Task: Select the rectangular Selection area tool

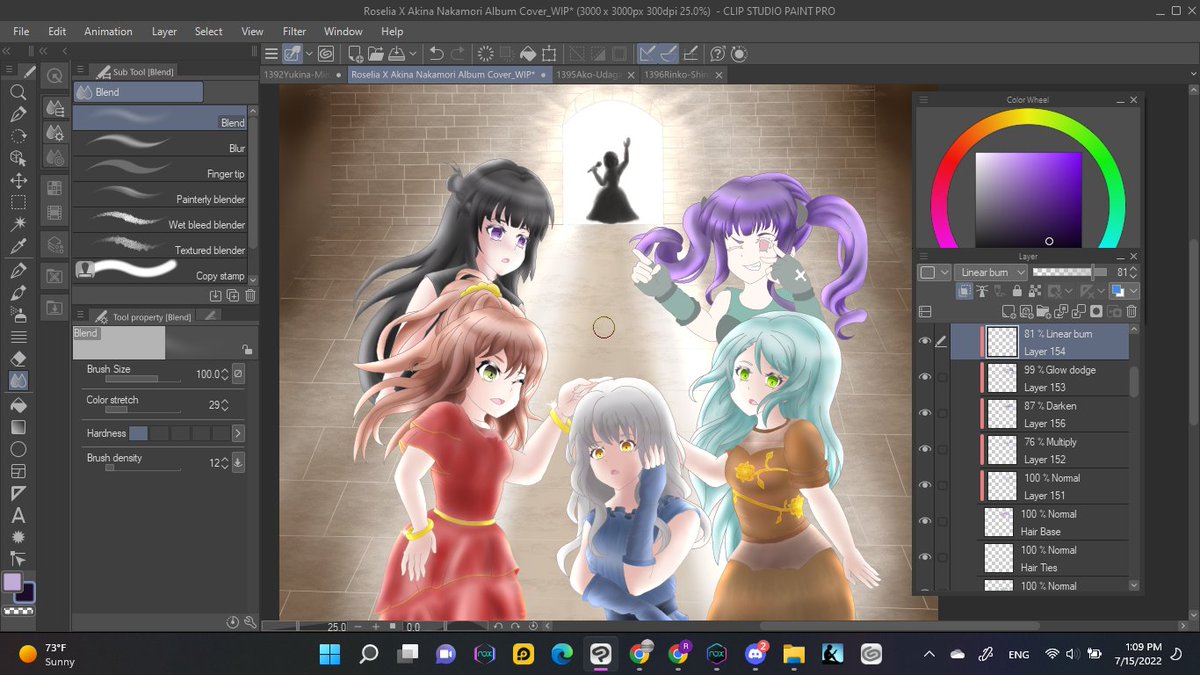Action: click(x=18, y=203)
